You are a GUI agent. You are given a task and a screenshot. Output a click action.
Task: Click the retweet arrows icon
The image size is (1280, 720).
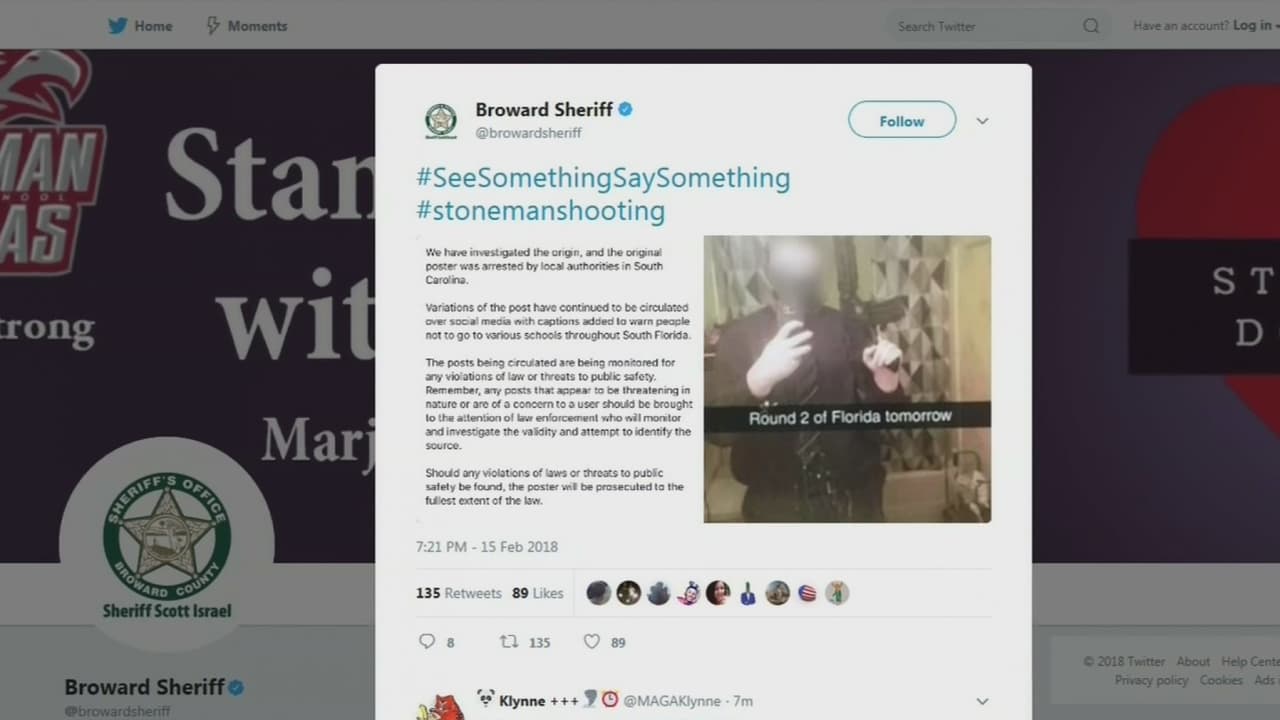coord(508,642)
